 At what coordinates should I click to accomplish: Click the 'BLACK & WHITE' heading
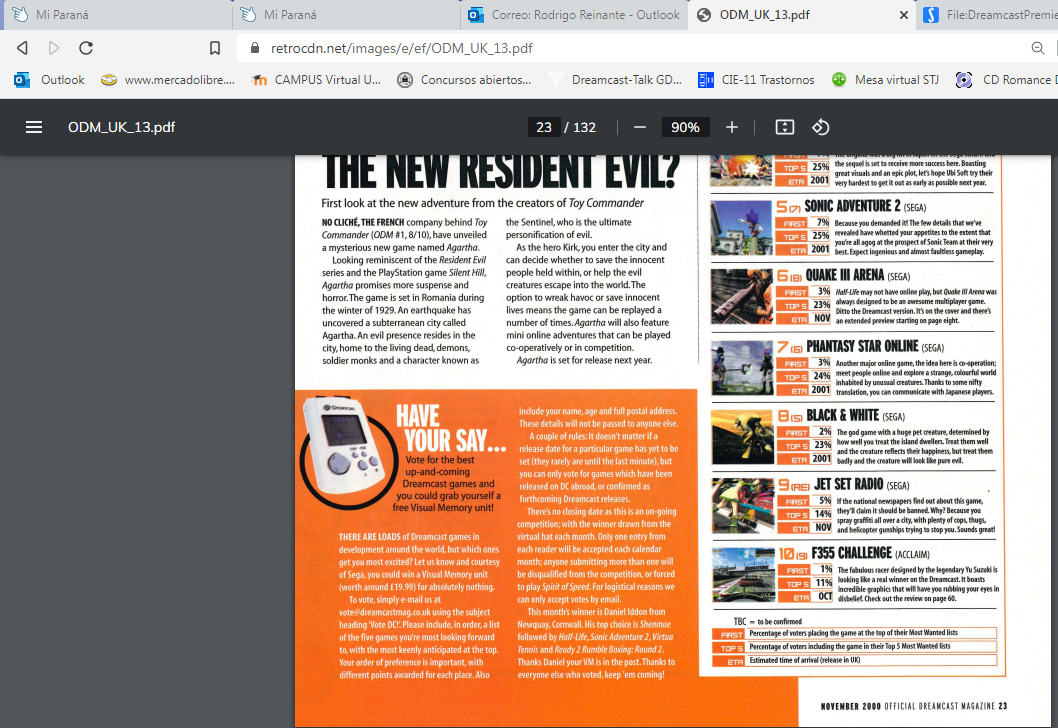[x=842, y=415]
